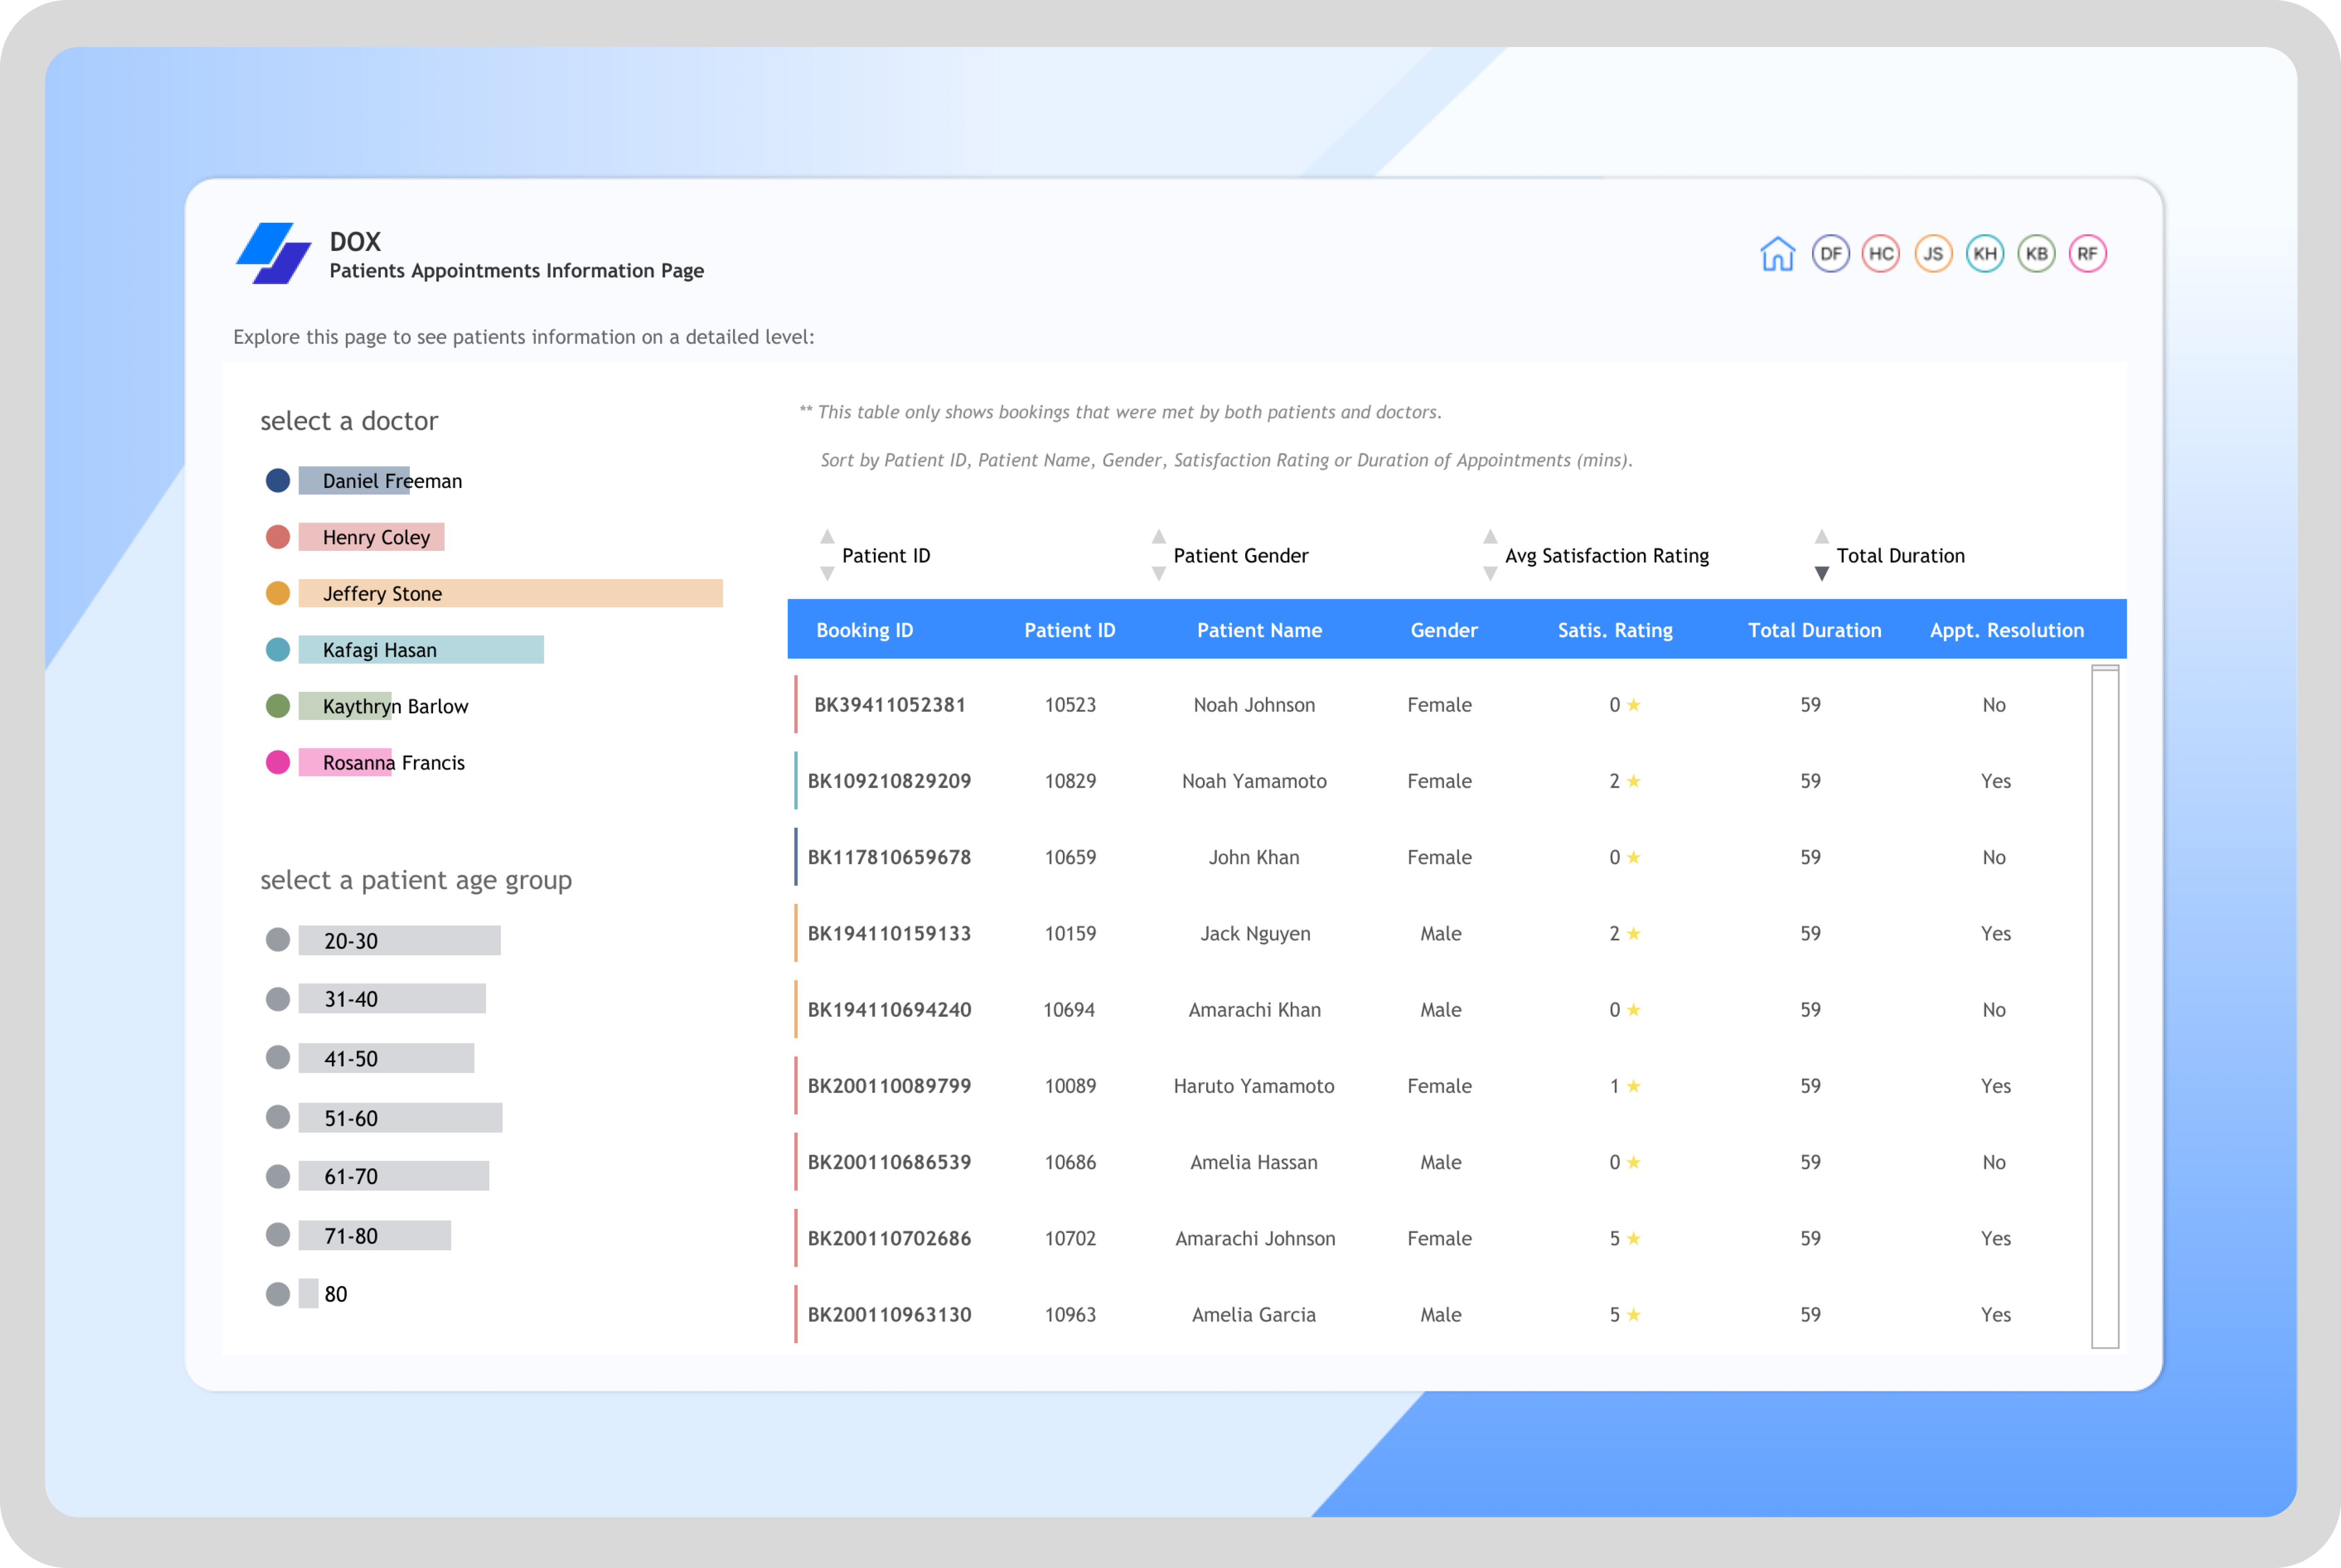2341x1568 pixels.
Task: Click the Jeffery Stone bar
Action: click(x=510, y=594)
